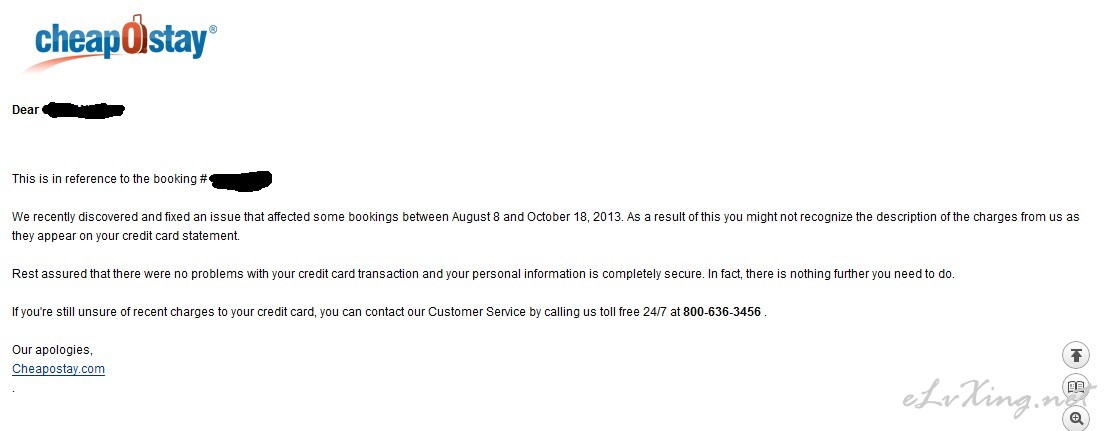Open the Cheapostay.com link
The width and height of the screenshot is (1107, 431).
(x=58, y=369)
